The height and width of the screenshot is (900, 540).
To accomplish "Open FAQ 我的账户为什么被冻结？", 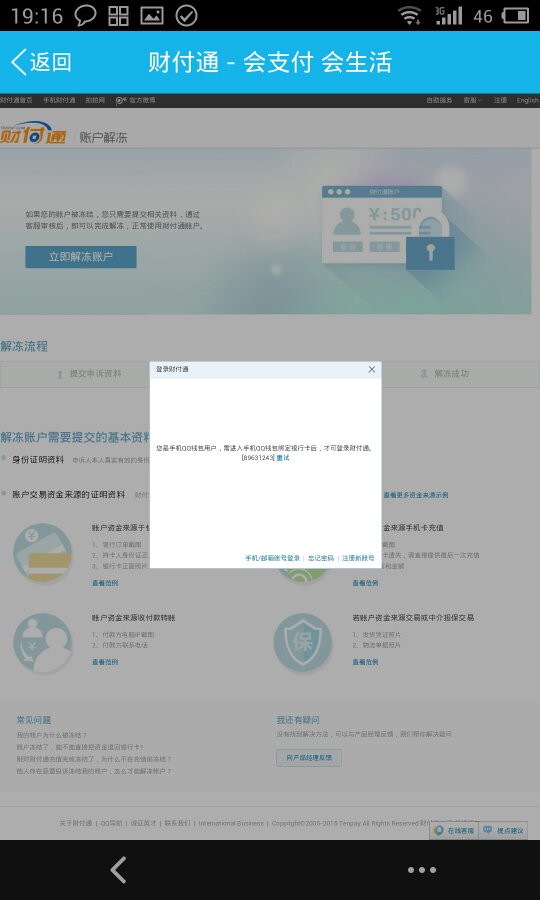I will (x=52, y=735).
